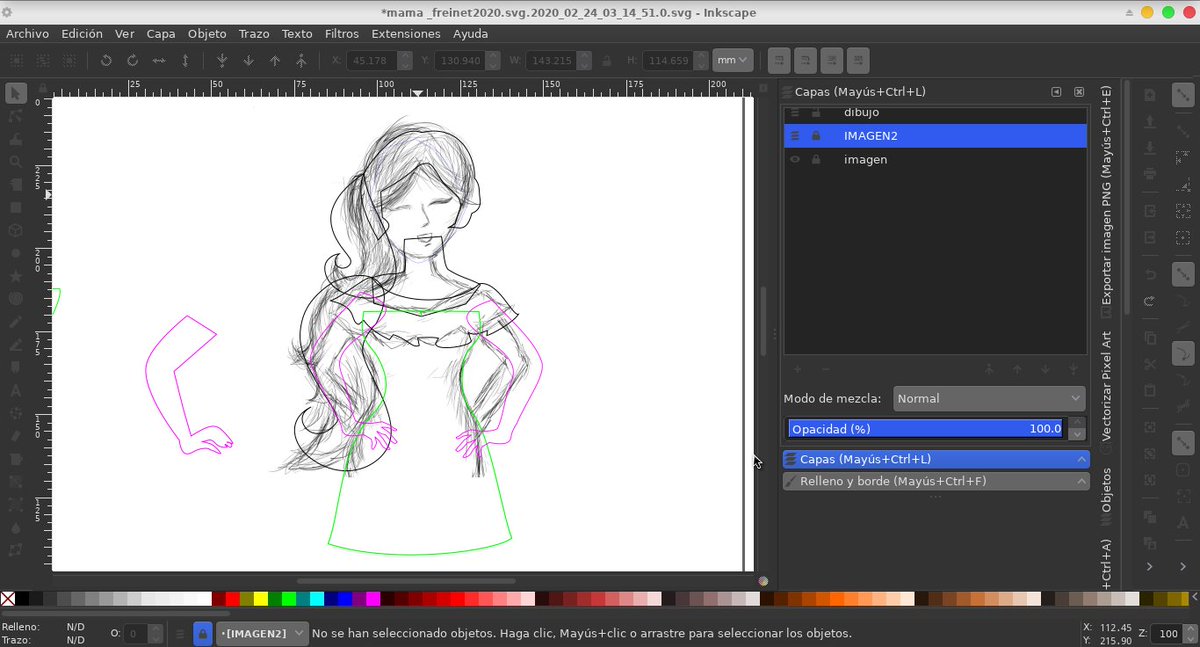
Task: Select the Spiral tool
Action: pyautogui.click(x=15, y=298)
